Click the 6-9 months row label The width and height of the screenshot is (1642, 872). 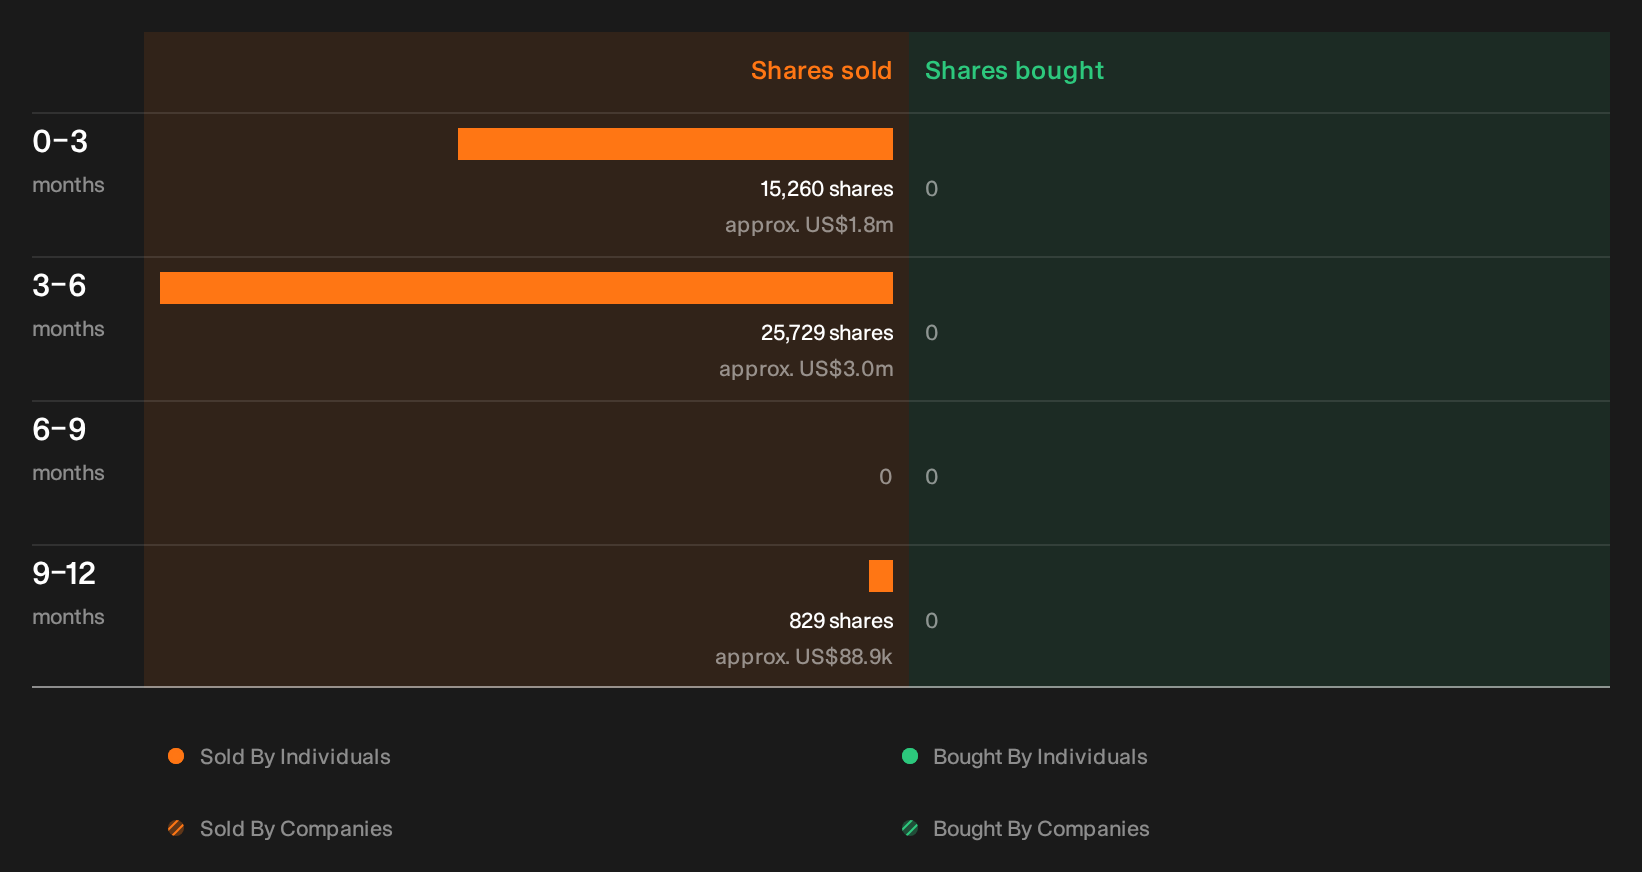click(68, 450)
